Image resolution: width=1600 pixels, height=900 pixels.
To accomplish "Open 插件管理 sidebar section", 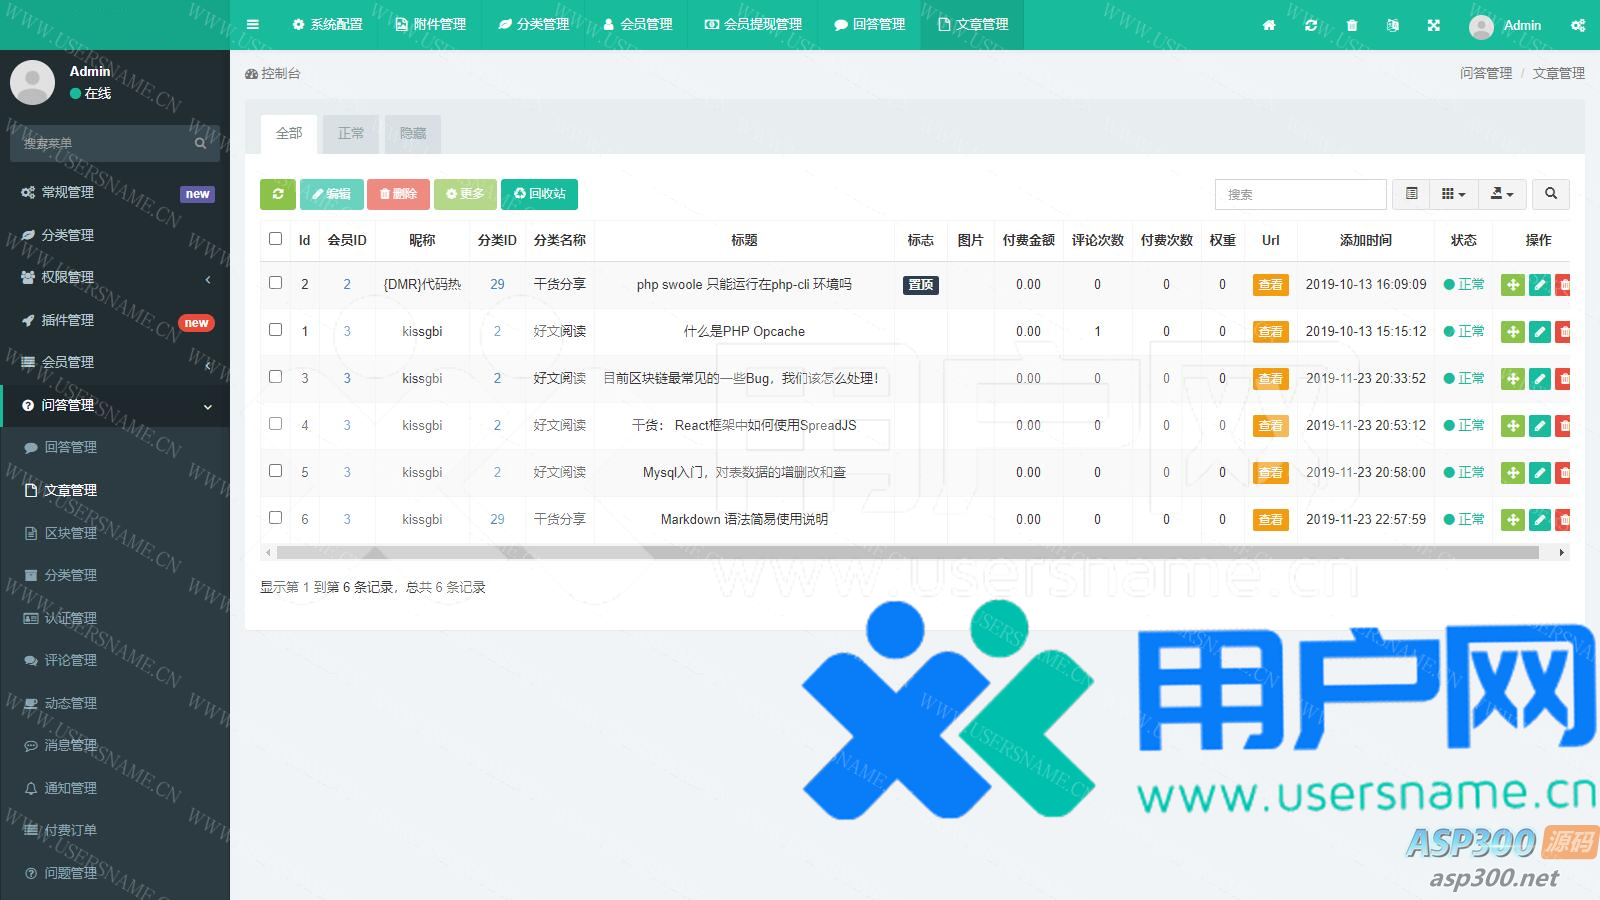I will [x=115, y=320].
